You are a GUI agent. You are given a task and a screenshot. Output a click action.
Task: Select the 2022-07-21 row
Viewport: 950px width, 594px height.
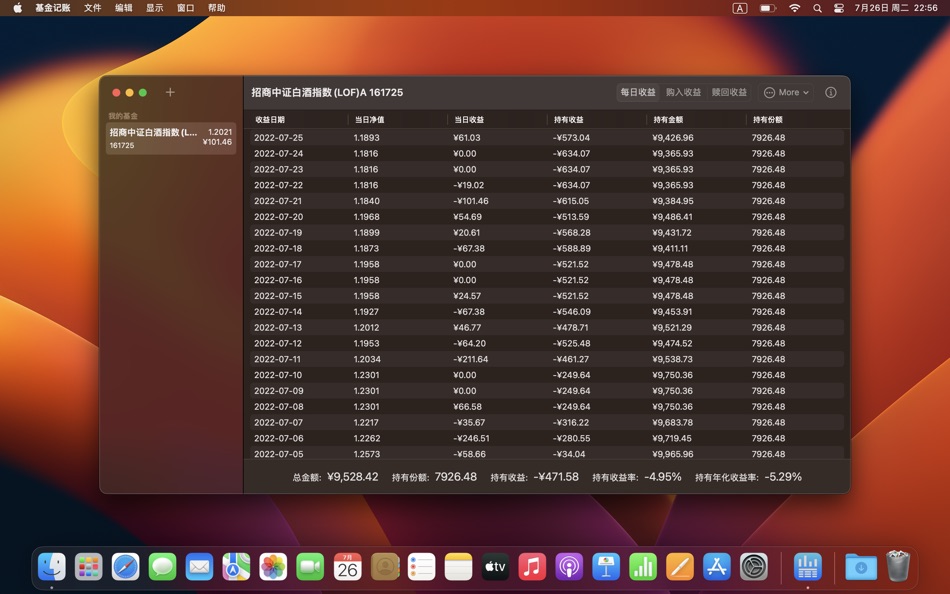(x=546, y=201)
